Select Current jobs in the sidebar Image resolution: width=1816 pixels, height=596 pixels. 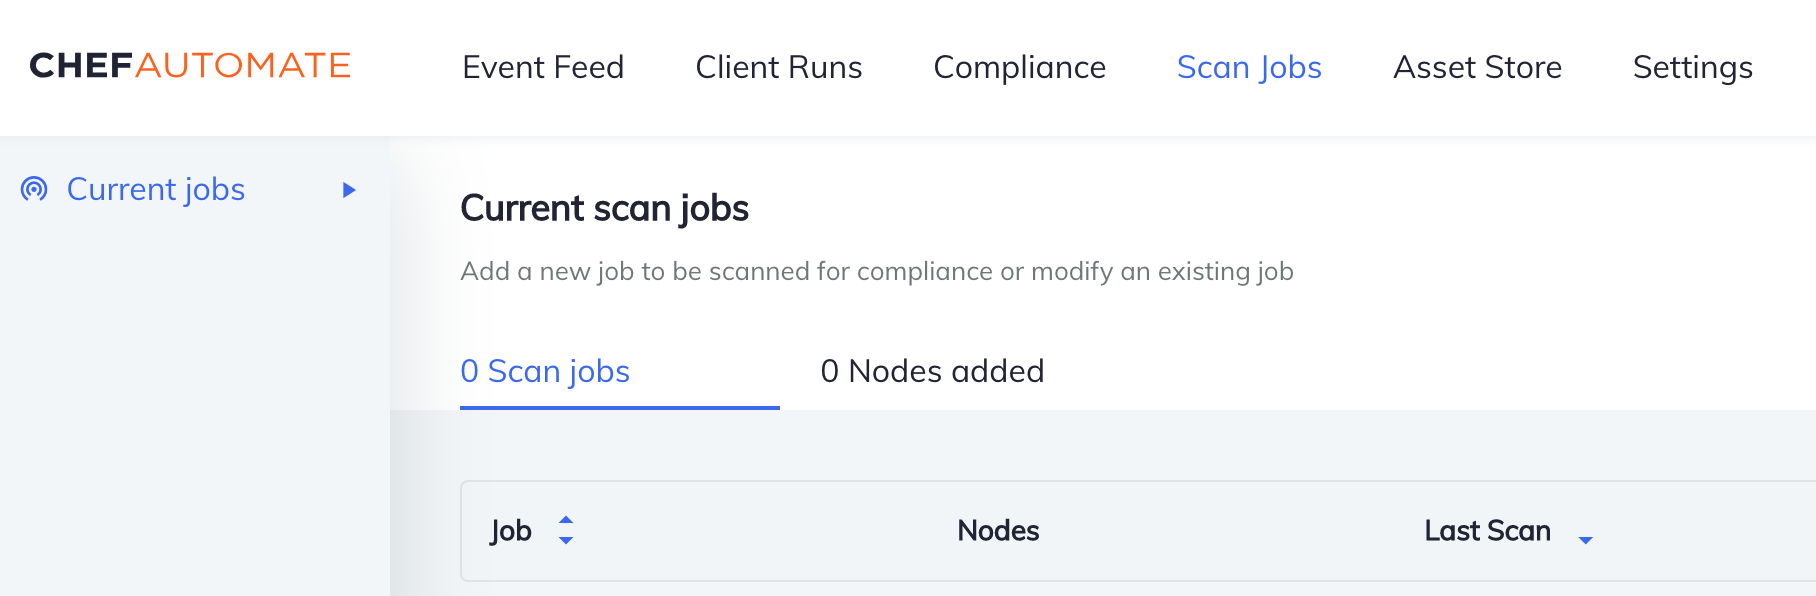pyautogui.click(x=156, y=189)
